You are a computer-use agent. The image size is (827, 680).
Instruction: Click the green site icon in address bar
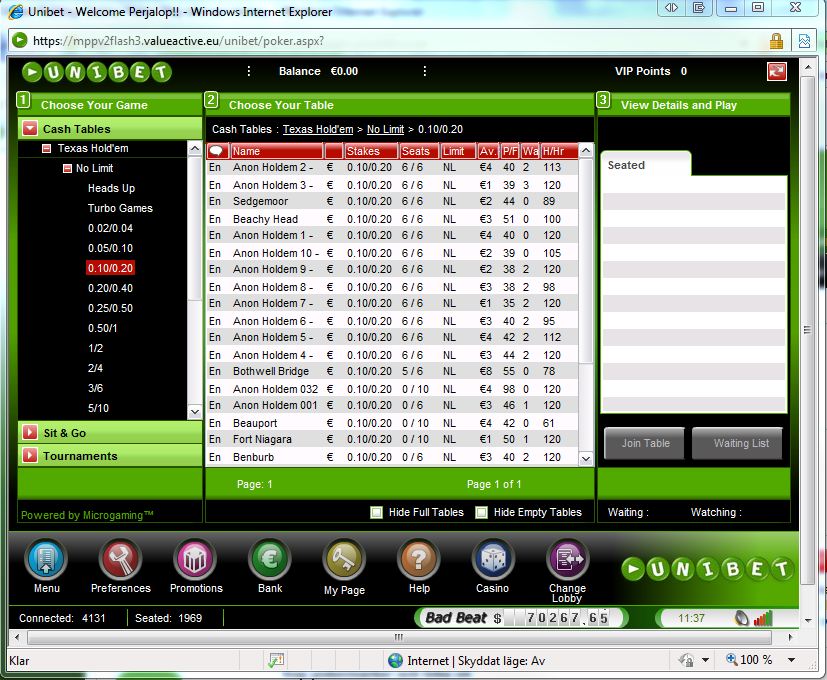[20, 41]
